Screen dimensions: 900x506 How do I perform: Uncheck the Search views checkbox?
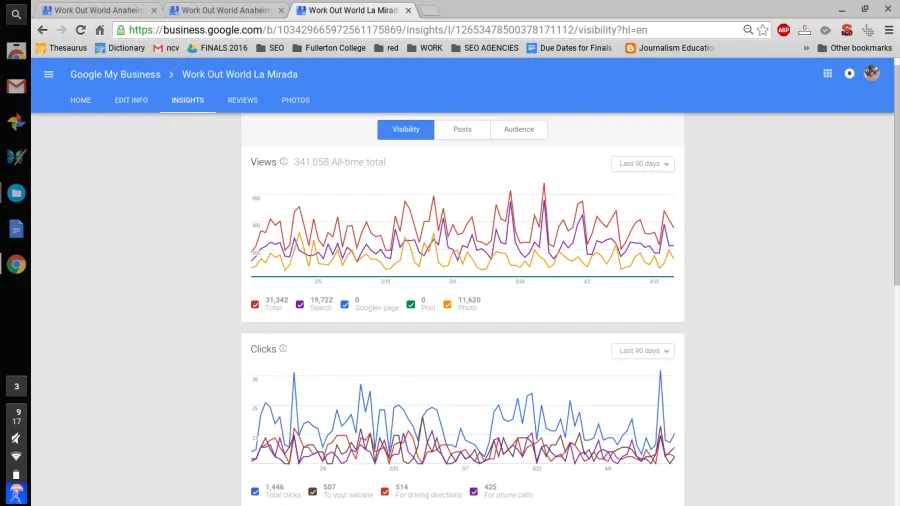(x=301, y=302)
